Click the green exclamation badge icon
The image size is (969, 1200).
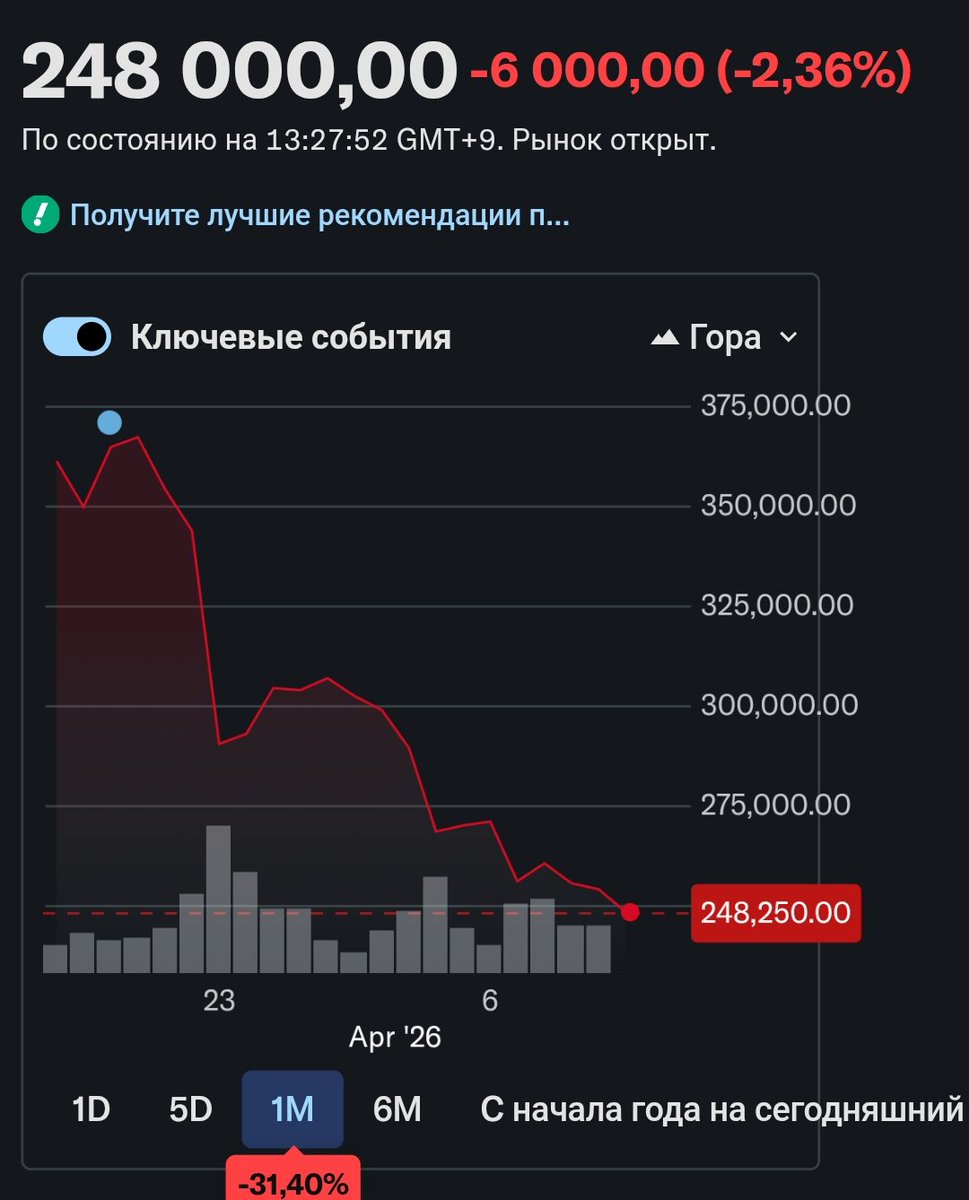point(39,214)
